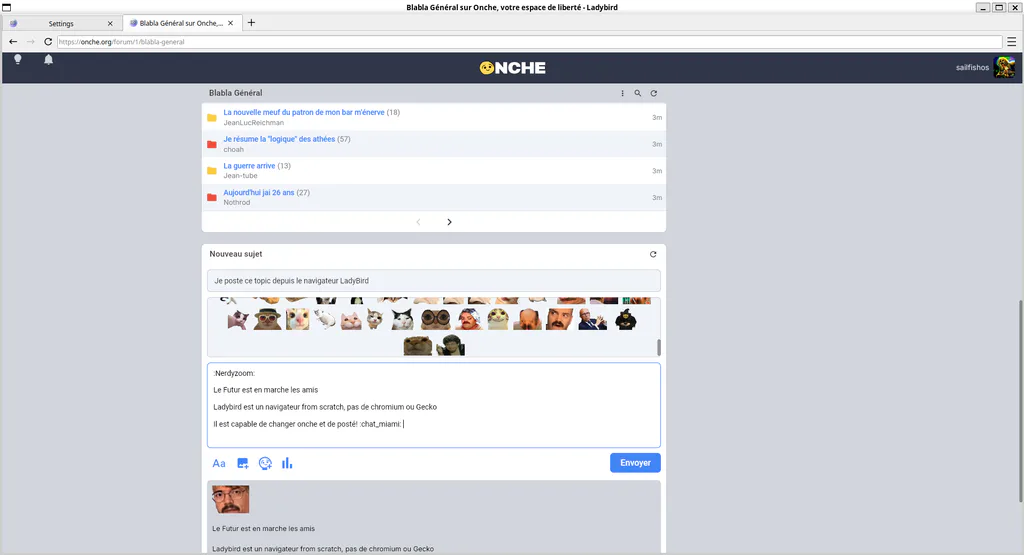
Task: Toggle text formatting Aa tool
Action: click(219, 464)
